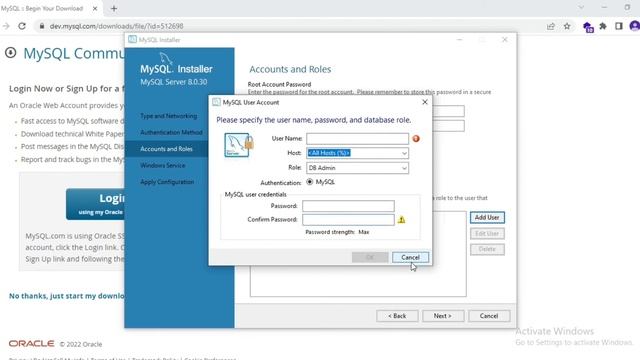
Task: Click the download circle icon beside MySQL Community
Action: click(x=11, y=53)
